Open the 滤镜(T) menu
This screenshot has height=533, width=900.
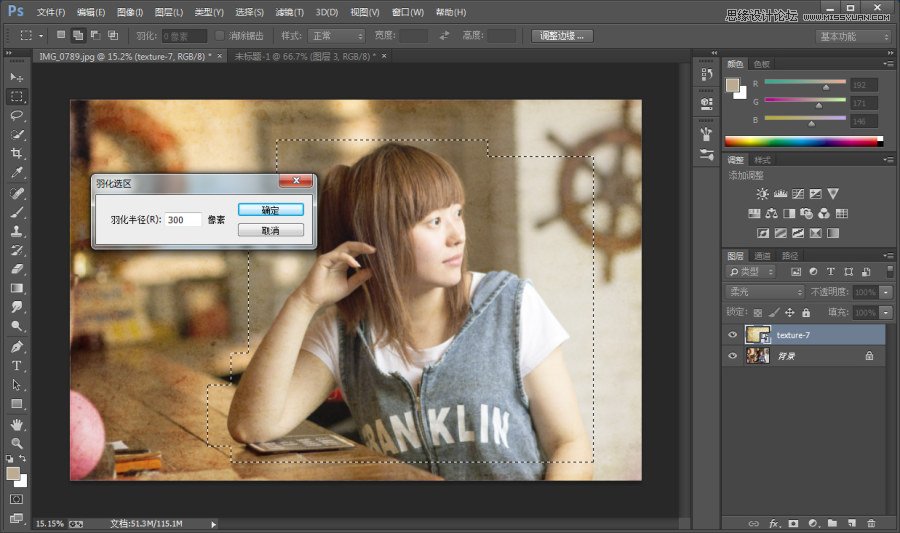point(289,12)
